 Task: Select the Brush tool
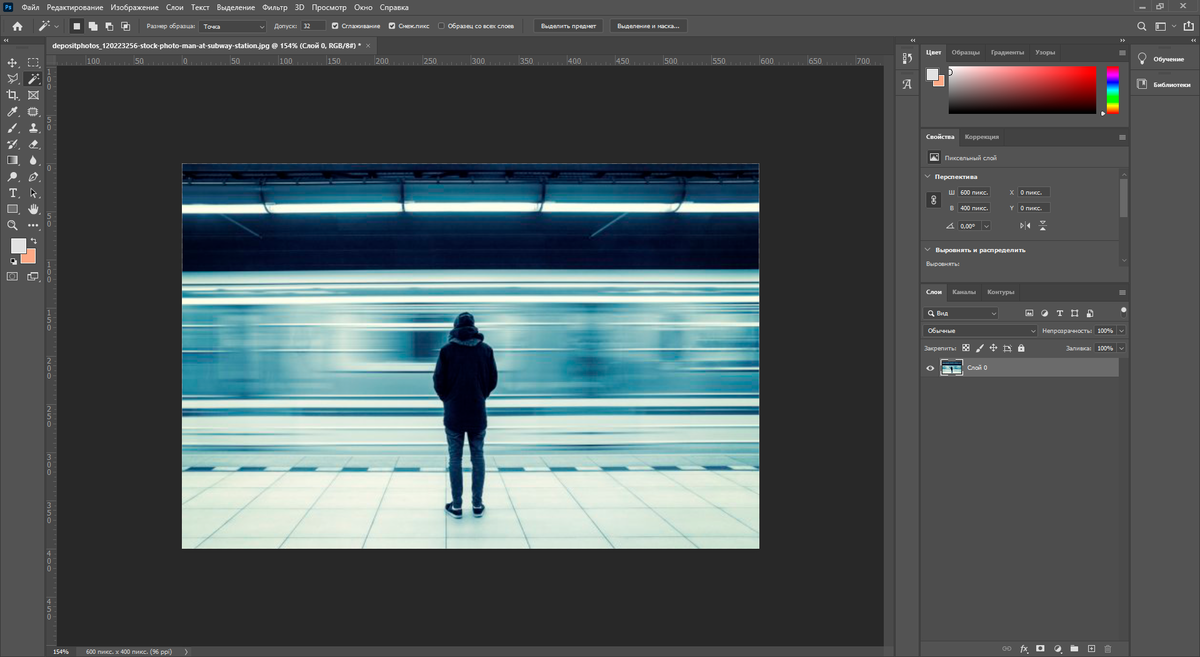pyautogui.click(x=13, y=128)
